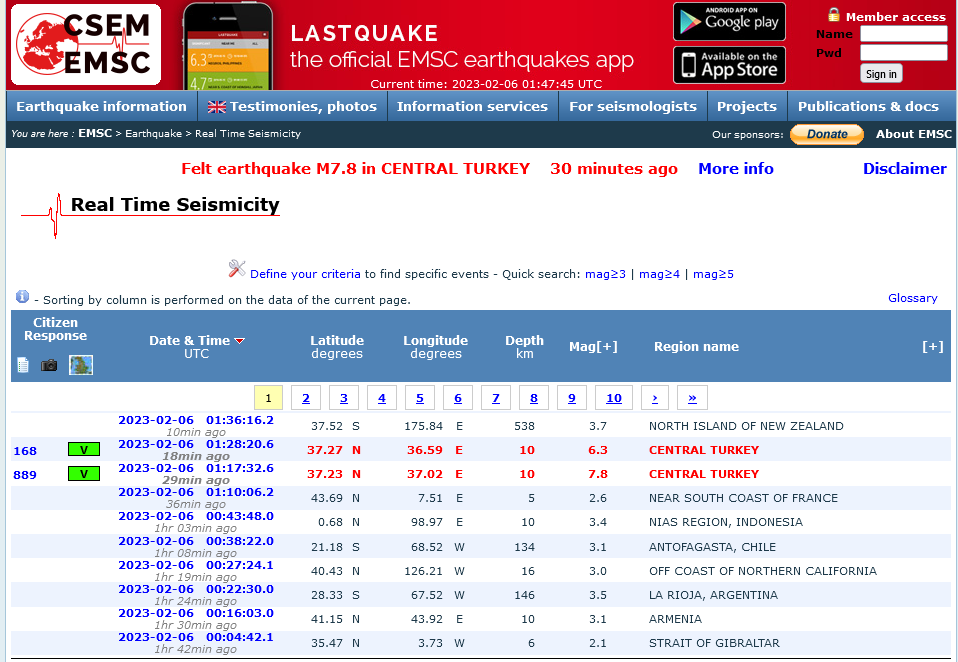Screen dimensions: 958x662
Task: Select quick search mag≥4
Action: pyautogui.click(x=659, y=274)
